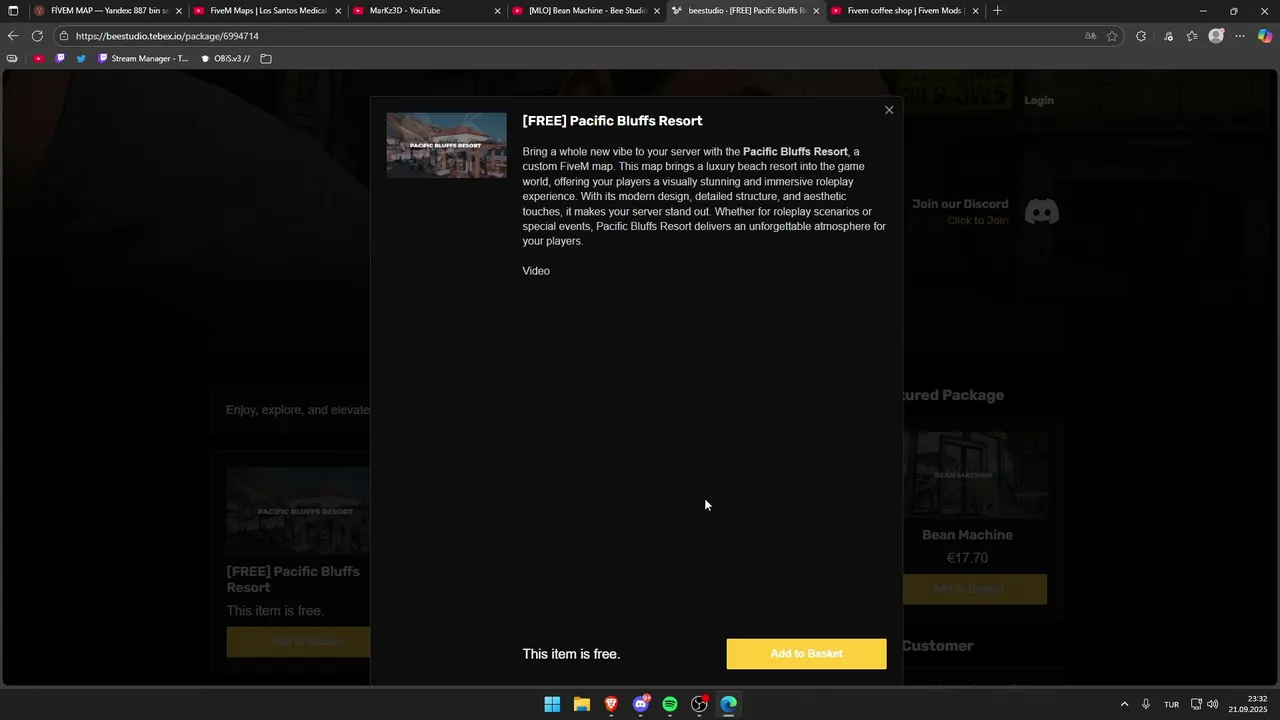Click the Video label in the description
This screenshot has height=720, width=1280.
tap(536, 271)
